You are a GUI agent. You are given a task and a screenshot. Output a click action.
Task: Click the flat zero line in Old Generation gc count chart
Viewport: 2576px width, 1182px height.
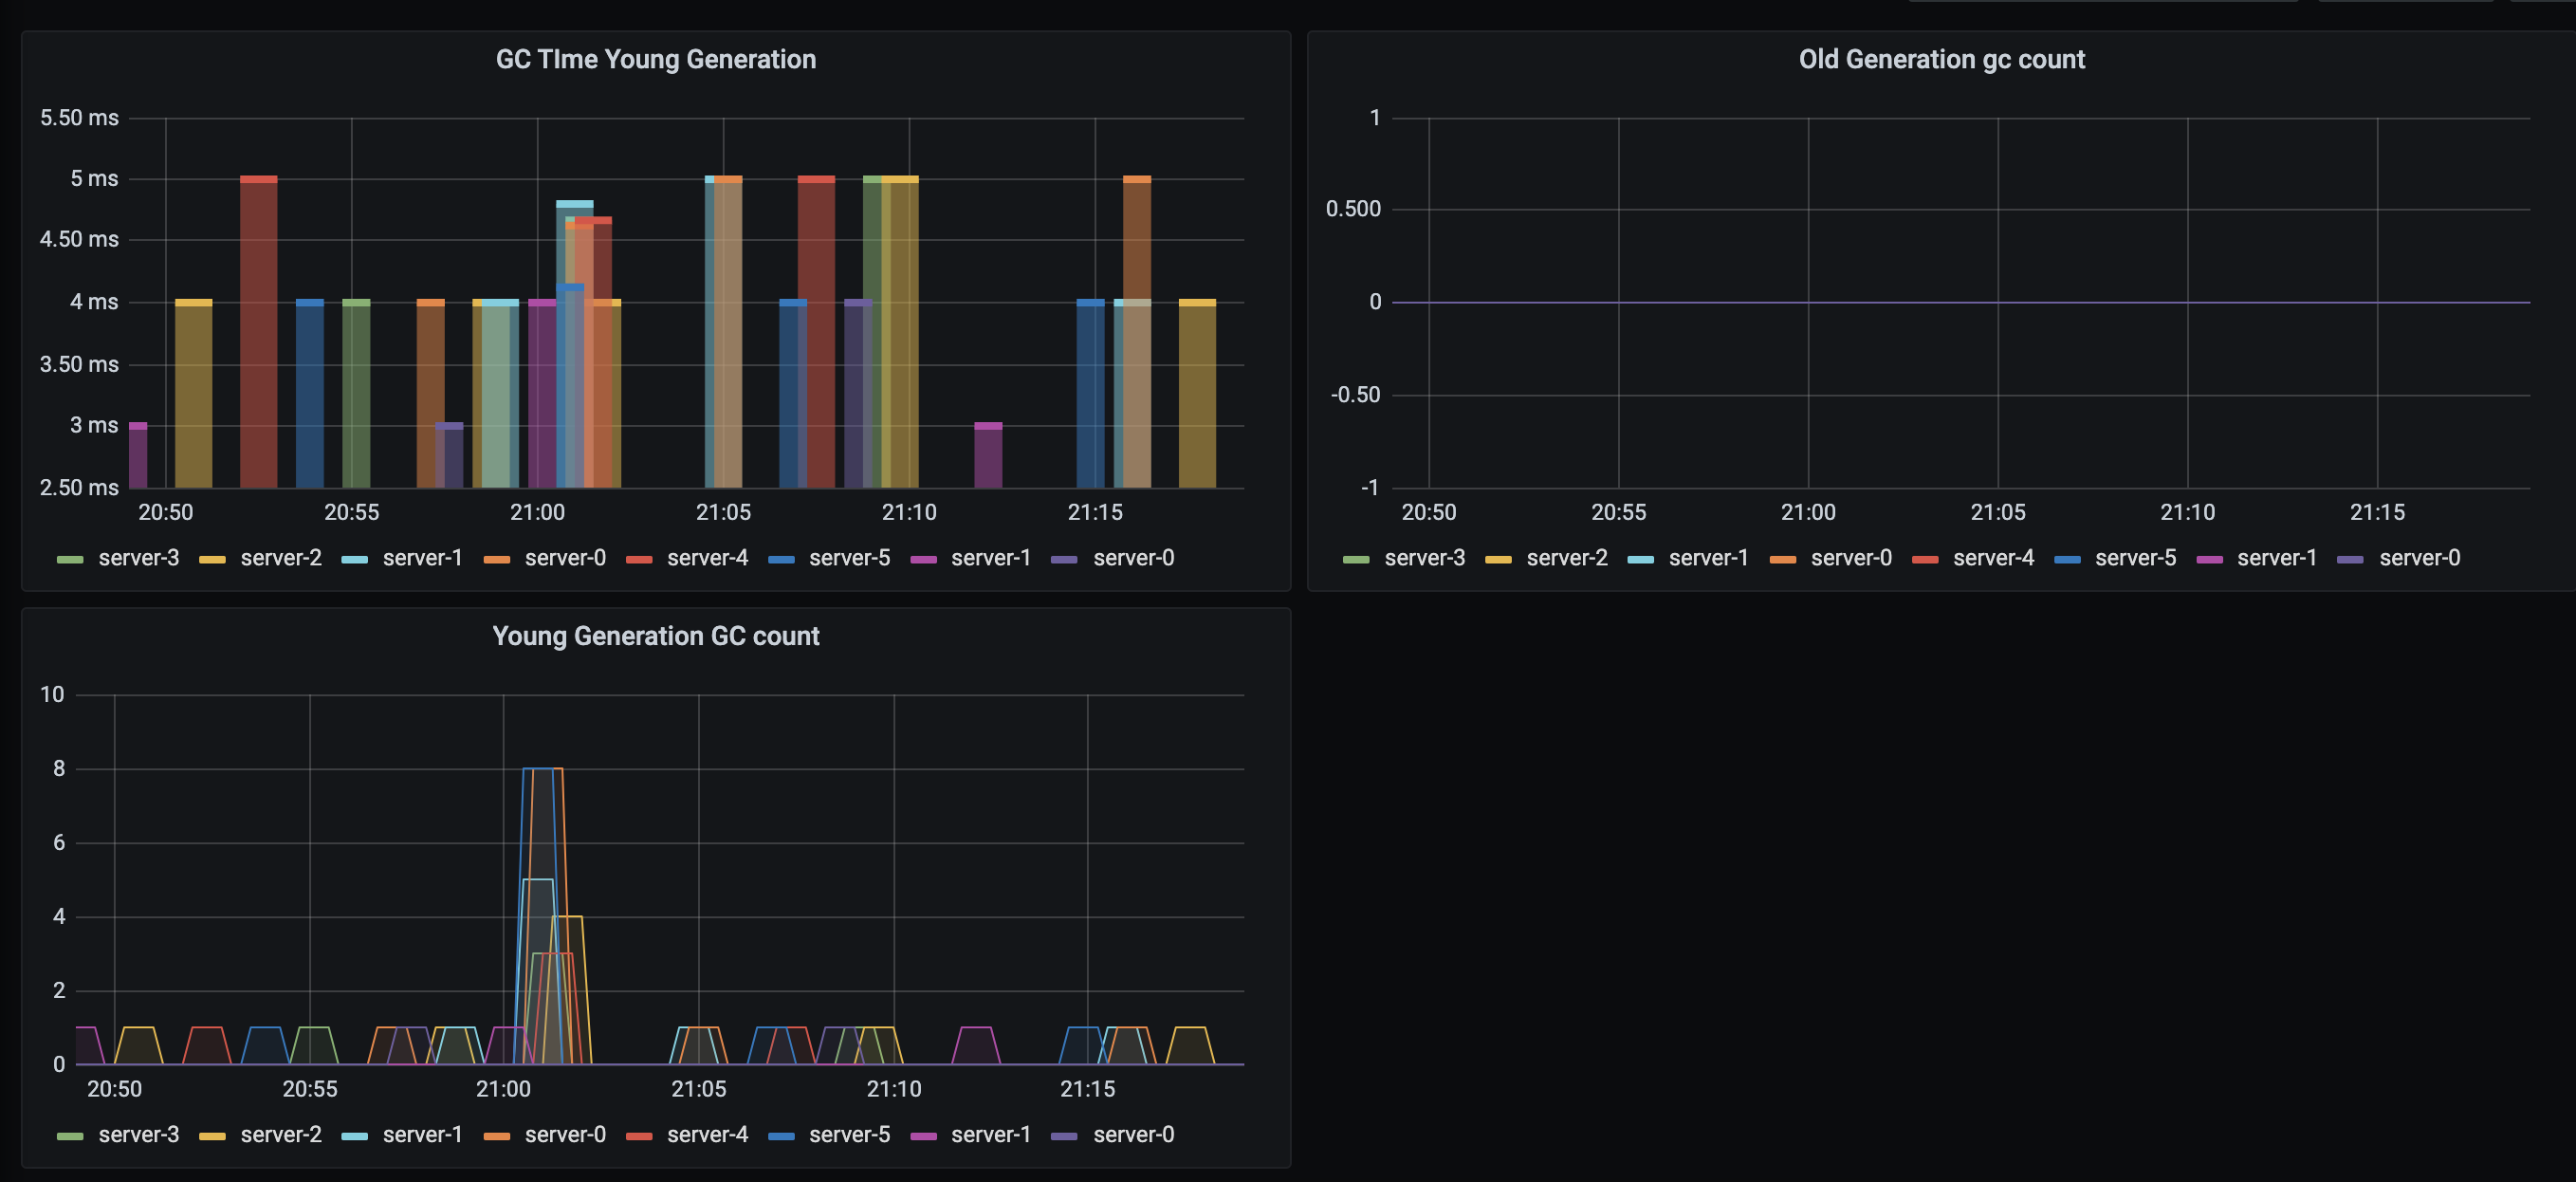point(1960,302)
